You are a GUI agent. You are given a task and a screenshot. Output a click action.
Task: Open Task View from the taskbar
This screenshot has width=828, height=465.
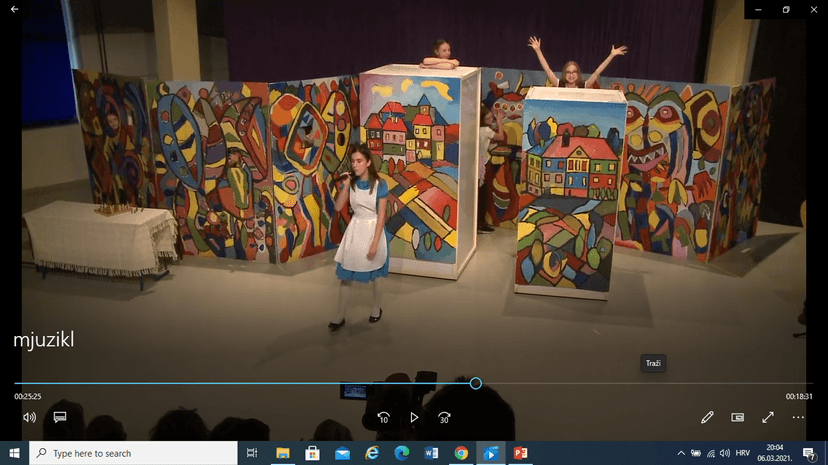tap(252, 453)
